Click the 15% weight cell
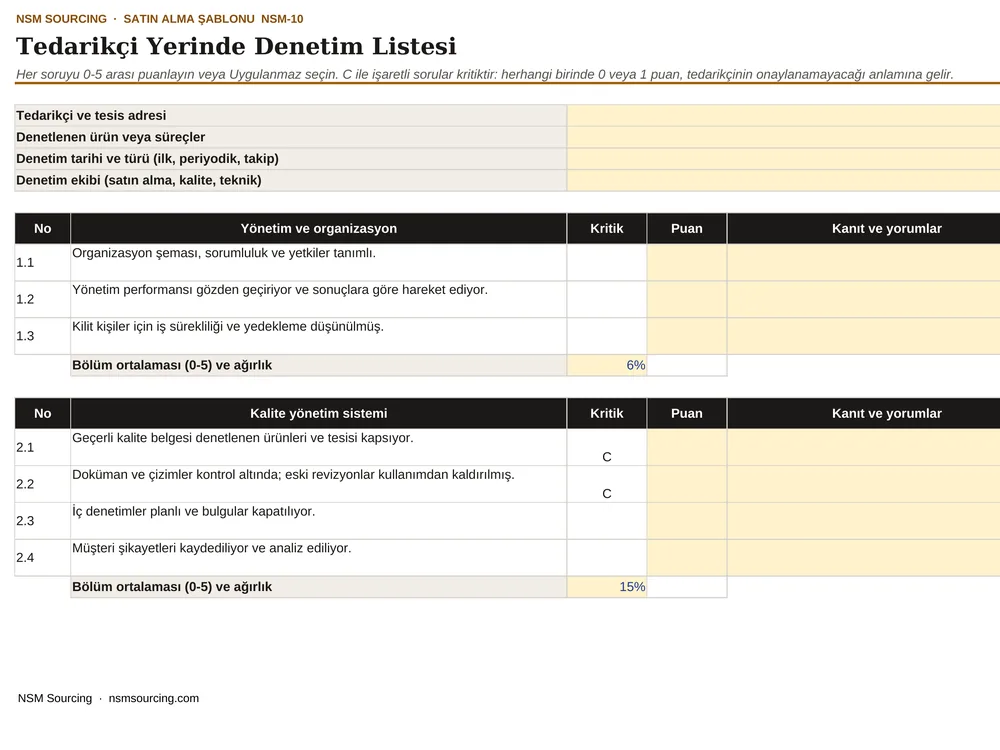This screenshot has height=750, width=1000. (607, 587)
